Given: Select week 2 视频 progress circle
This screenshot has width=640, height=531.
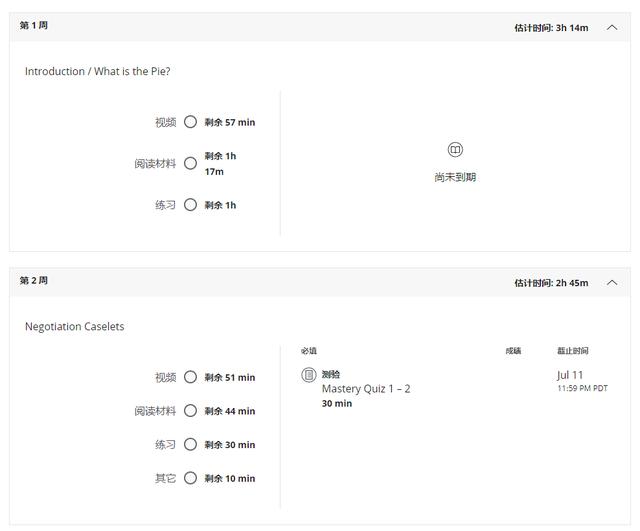Looking at the screenshot, I should (191, 377).
